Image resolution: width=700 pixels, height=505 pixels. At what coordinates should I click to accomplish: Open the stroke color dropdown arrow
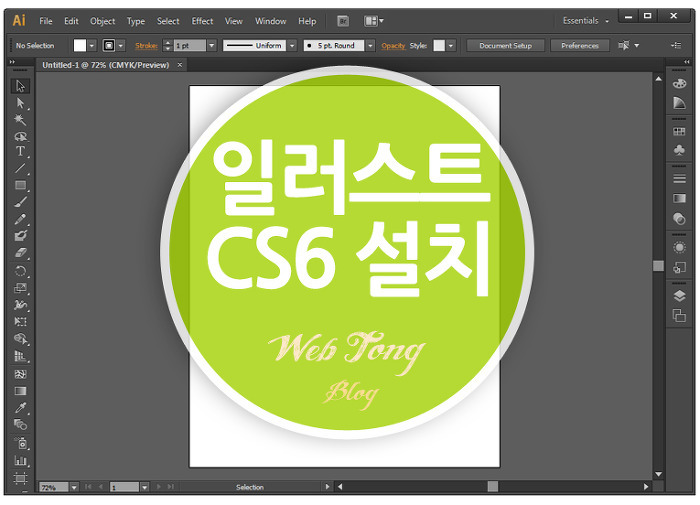121,46
